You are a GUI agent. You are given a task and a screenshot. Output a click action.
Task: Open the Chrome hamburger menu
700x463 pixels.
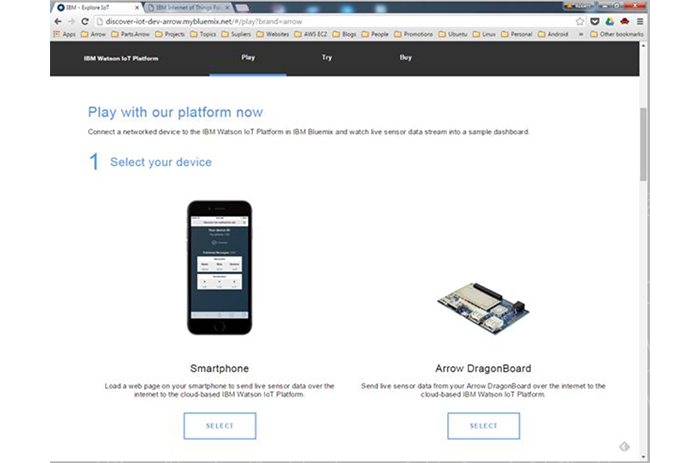click(x=640, y=21)
